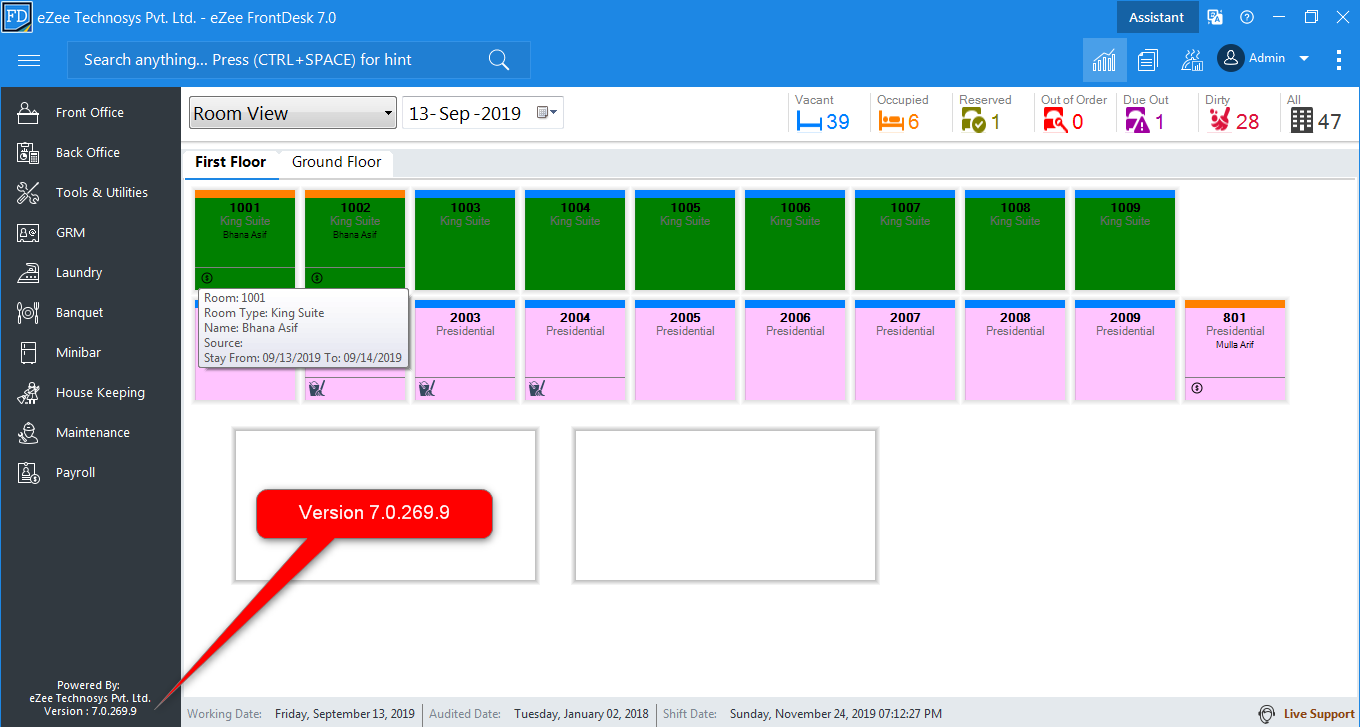Click the Payroll document icon

[x=28, y=473]
